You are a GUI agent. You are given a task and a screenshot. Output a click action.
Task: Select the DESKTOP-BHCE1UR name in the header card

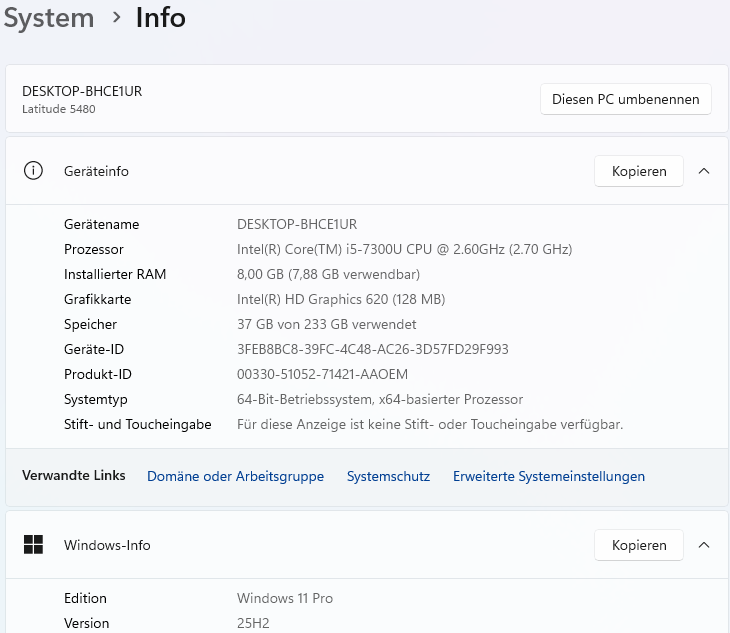coord(82,91)
